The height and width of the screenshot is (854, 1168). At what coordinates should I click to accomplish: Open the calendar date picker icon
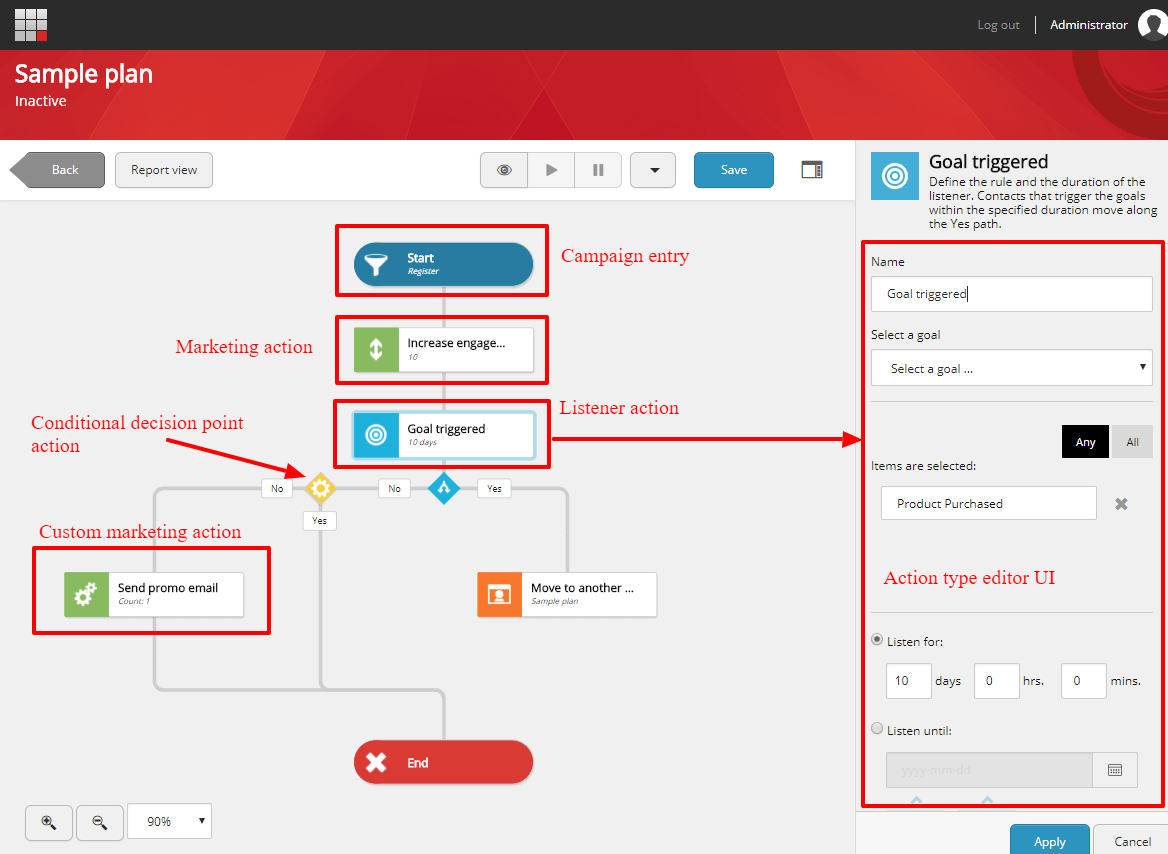coord(1115,770)
